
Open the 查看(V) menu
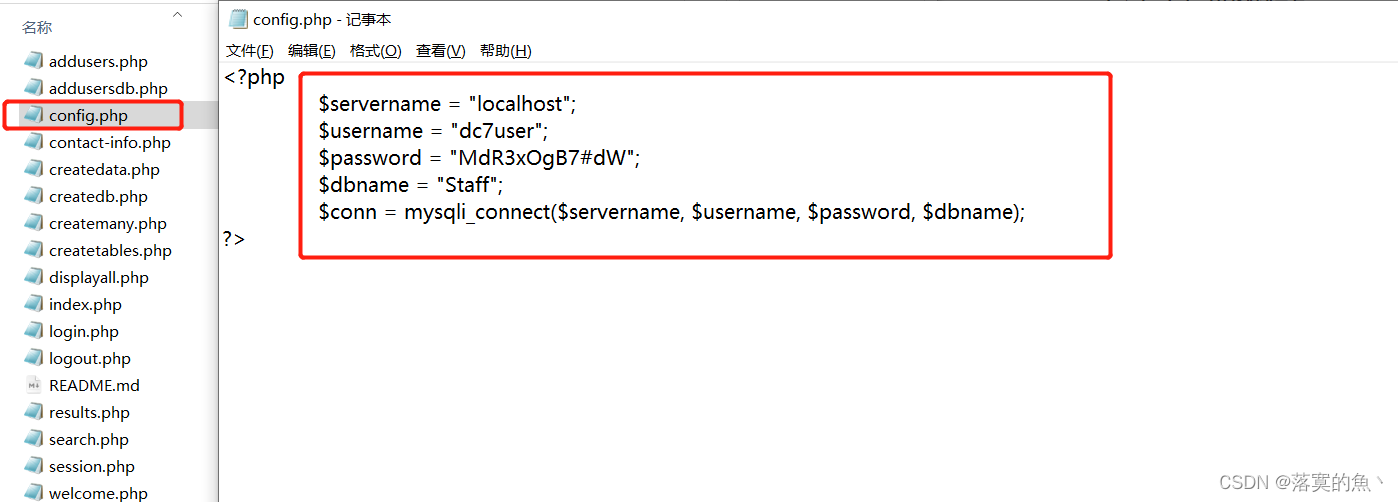(x=440, y=51)
